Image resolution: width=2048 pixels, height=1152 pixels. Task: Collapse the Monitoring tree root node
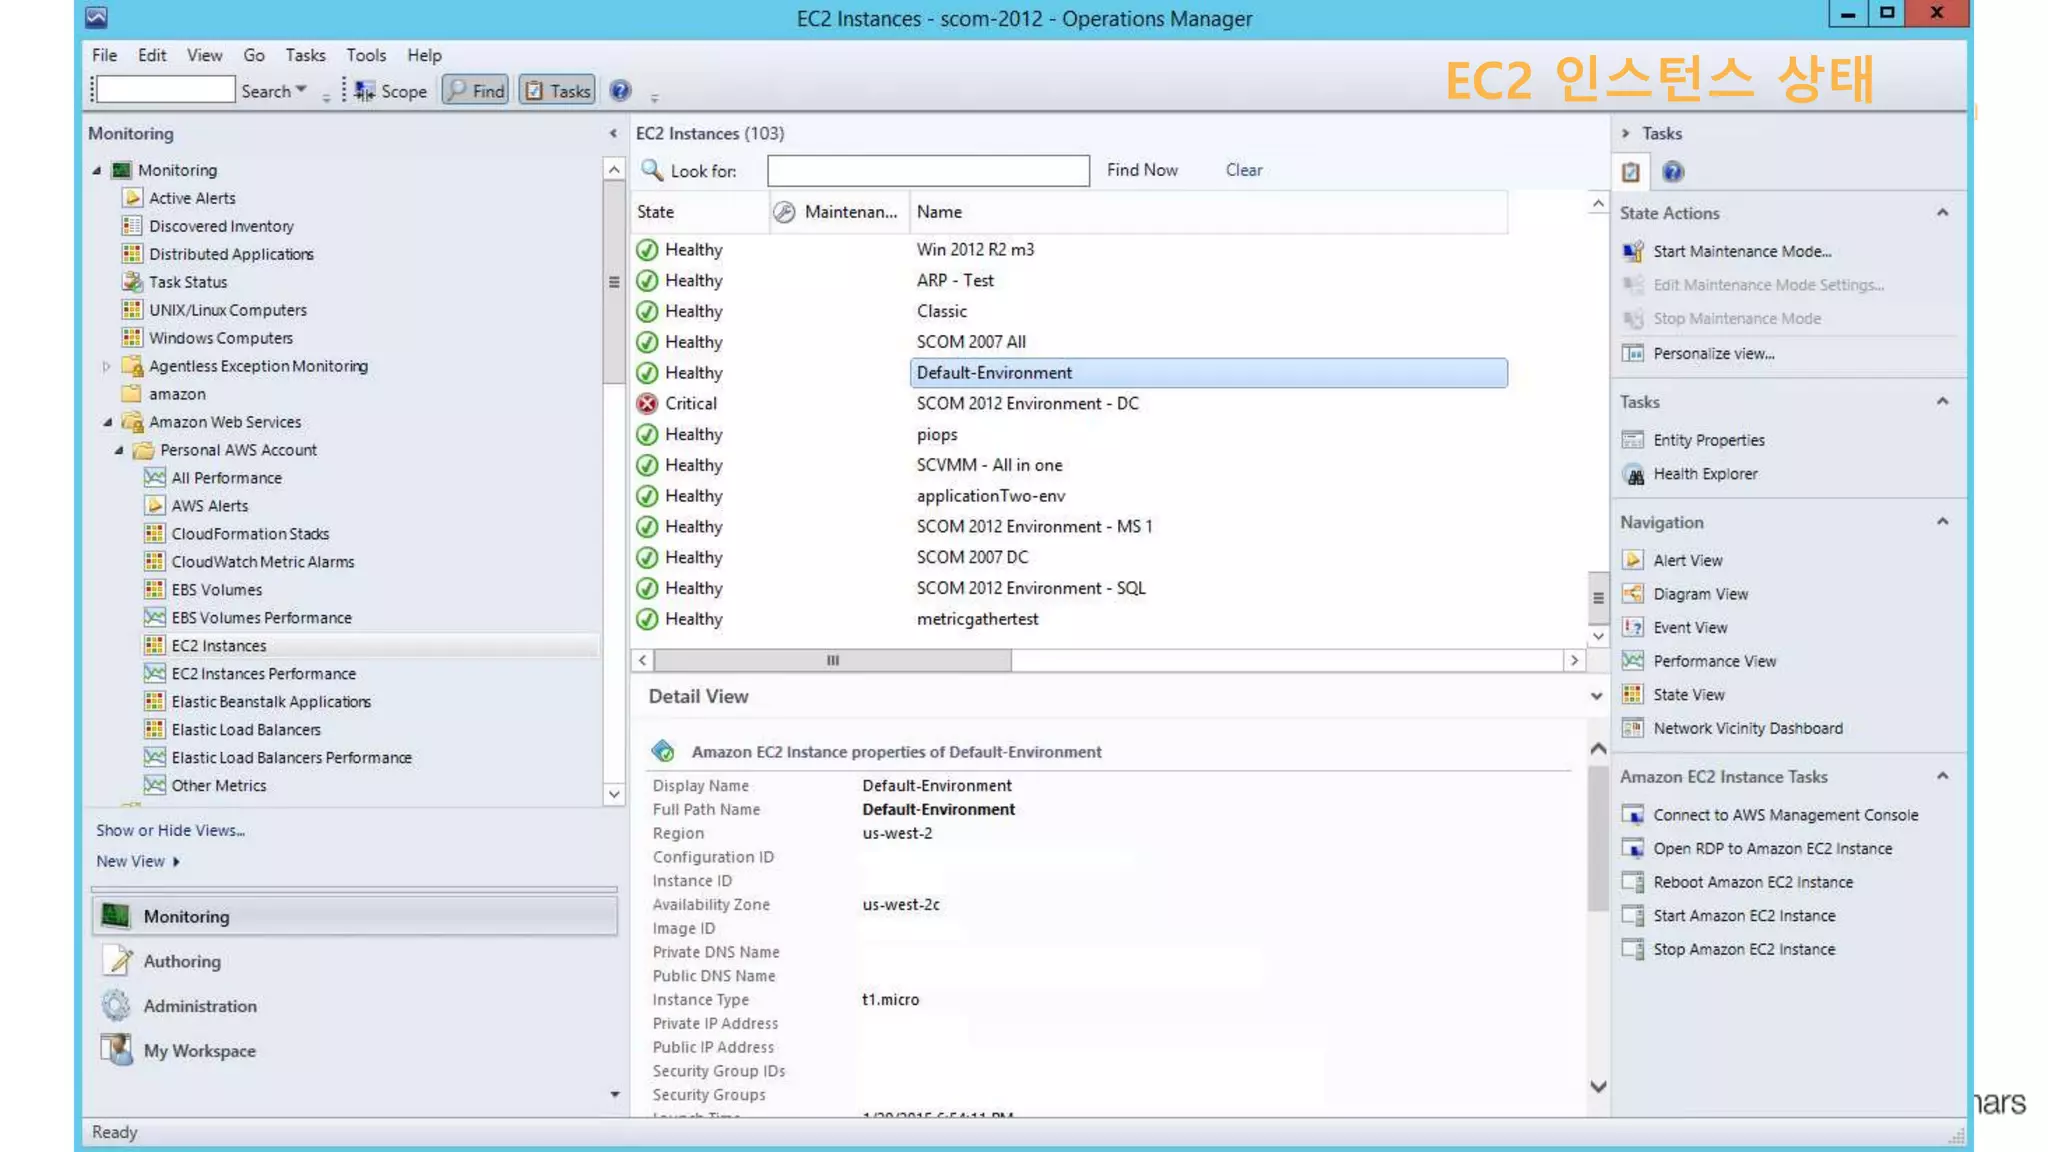pos(97,170)
